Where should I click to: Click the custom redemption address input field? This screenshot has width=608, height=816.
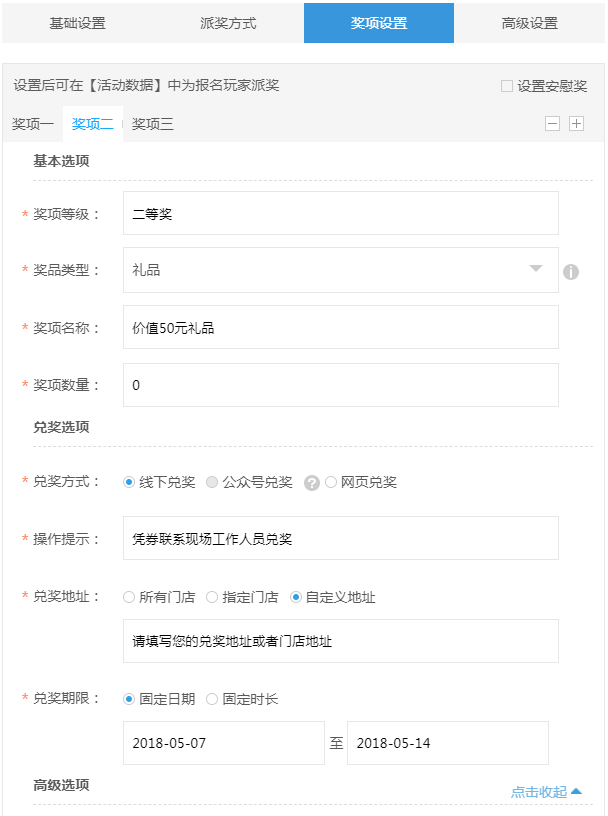[341, 641]
